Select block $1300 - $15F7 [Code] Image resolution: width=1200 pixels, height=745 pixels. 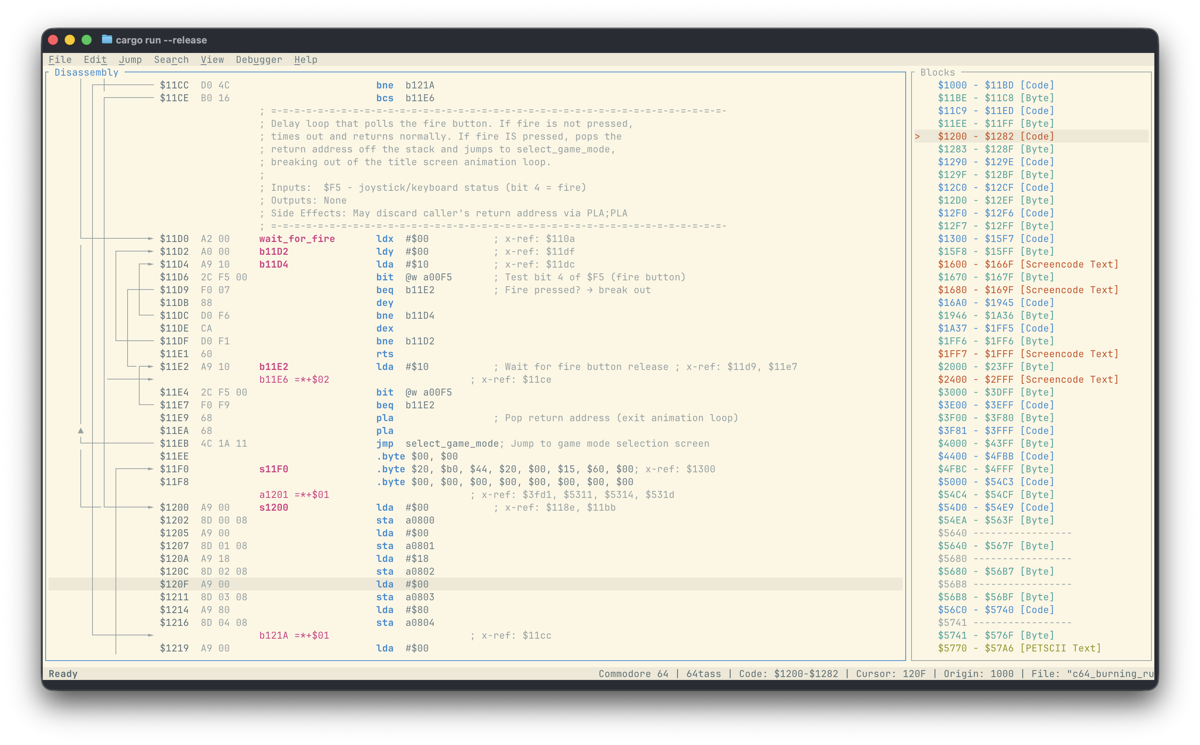995,239
